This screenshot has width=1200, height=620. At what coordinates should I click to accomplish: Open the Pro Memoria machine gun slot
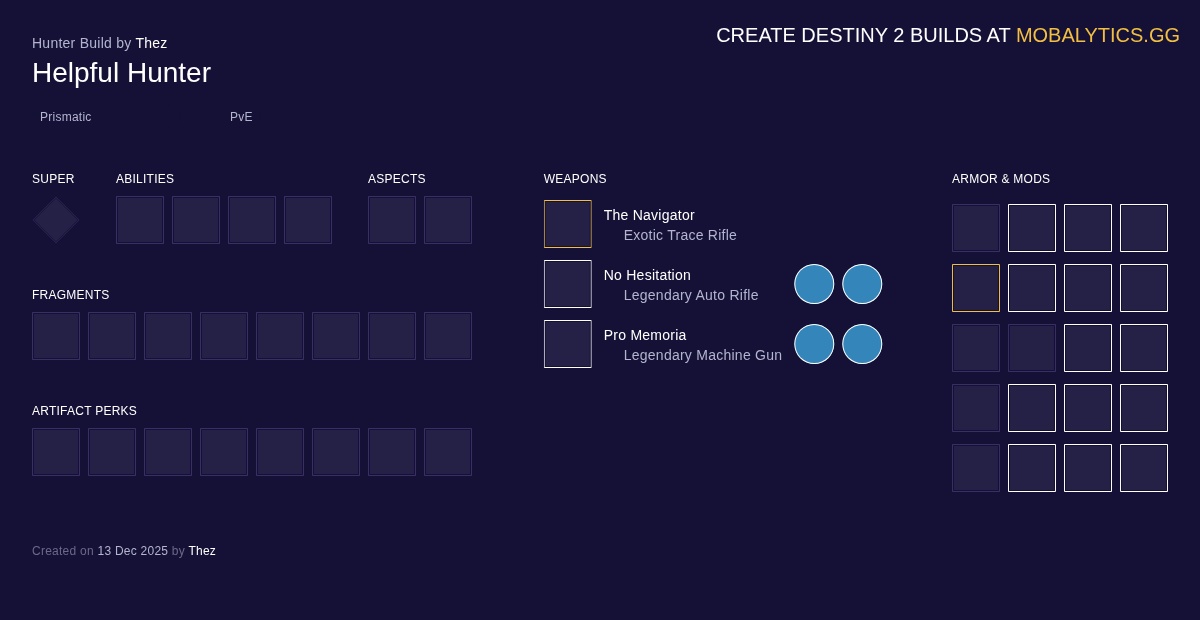568,344
